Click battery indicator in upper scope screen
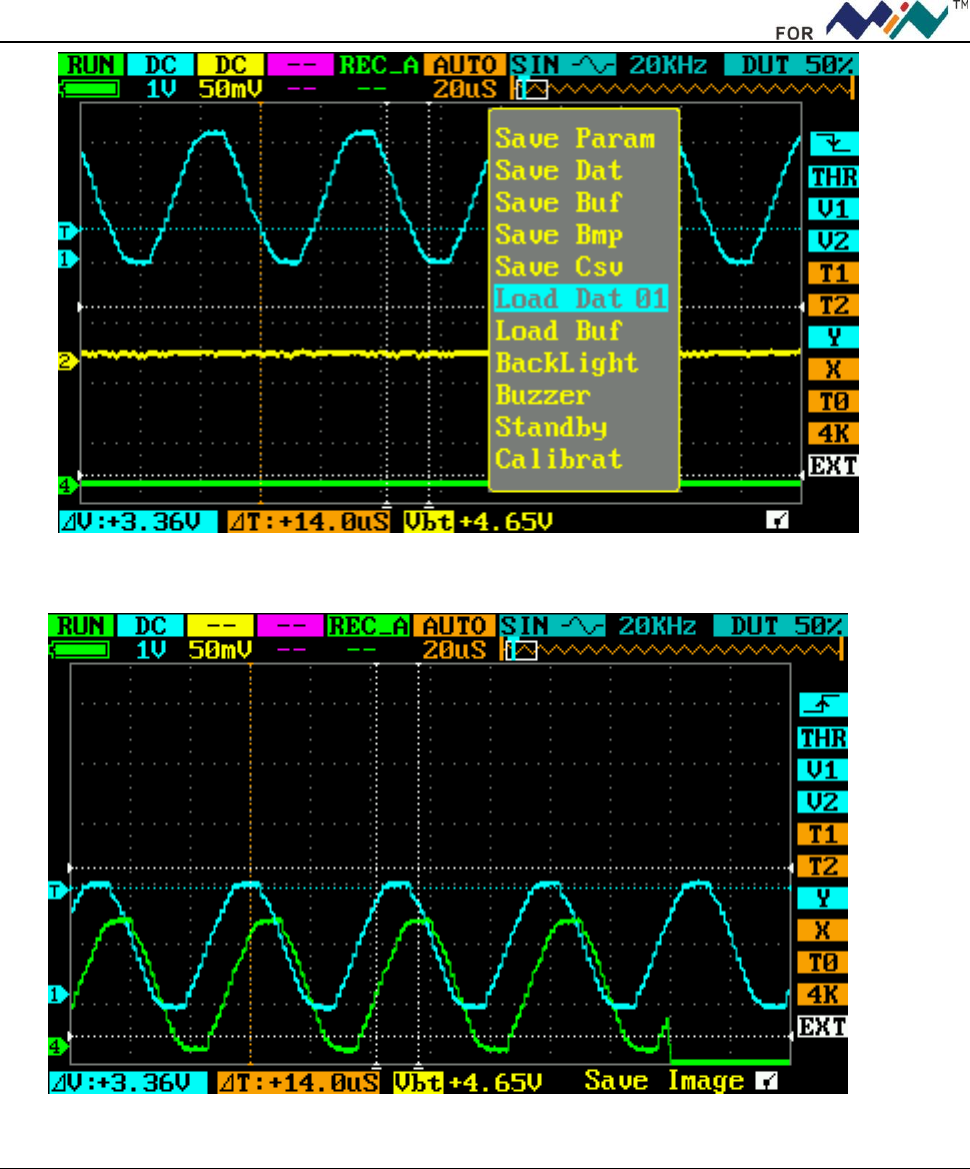Screen dimensions: 970x1169 pos(89,90)
